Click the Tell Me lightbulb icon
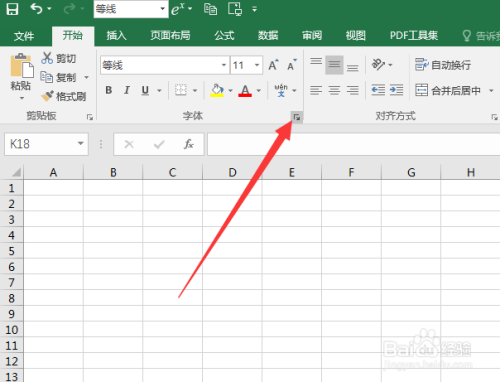 [467, 36]
